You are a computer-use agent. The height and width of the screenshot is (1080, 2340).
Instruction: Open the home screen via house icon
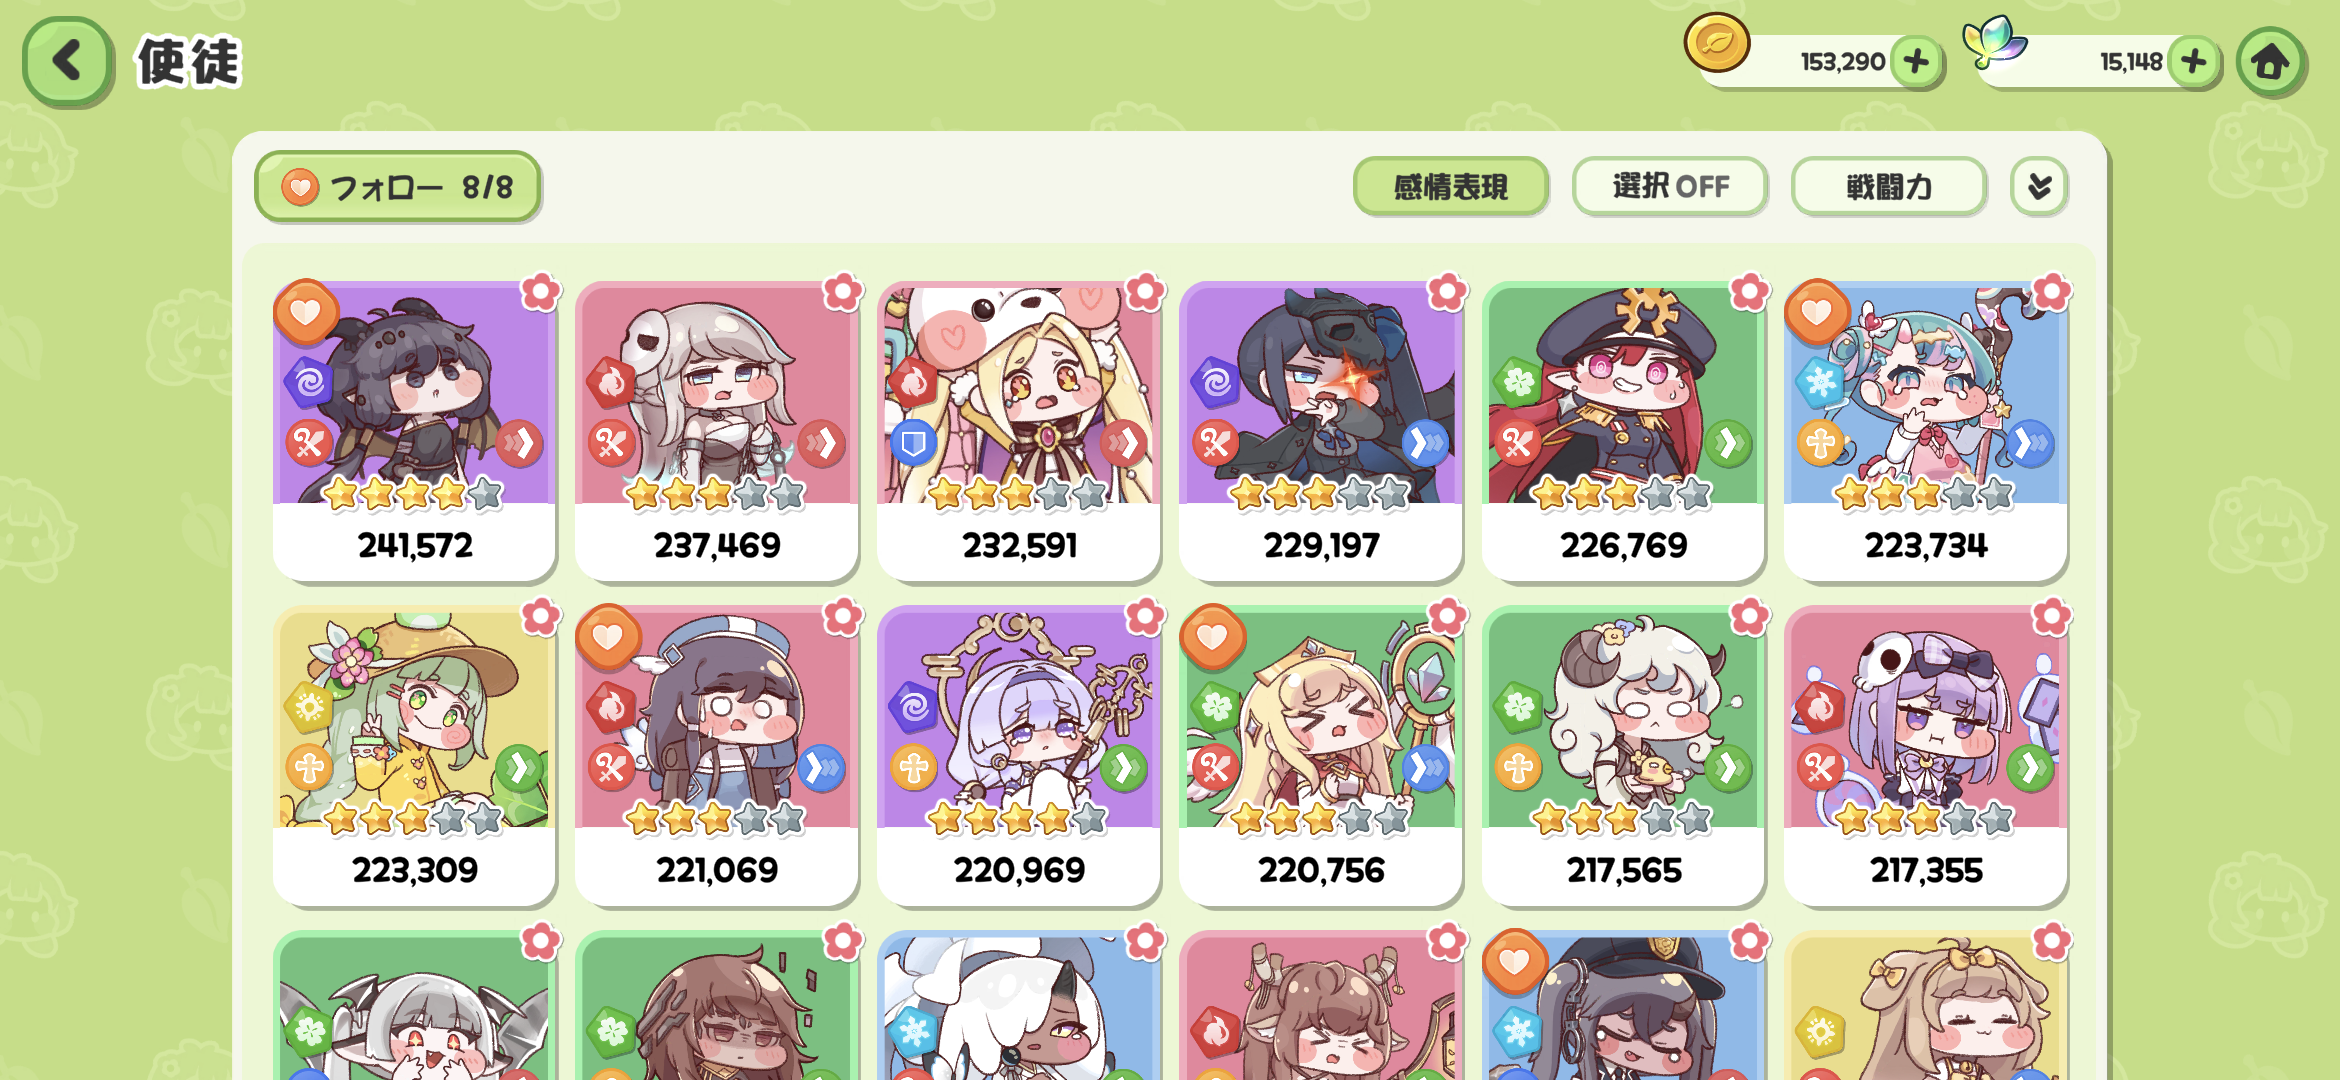[x=2270, y=62]
